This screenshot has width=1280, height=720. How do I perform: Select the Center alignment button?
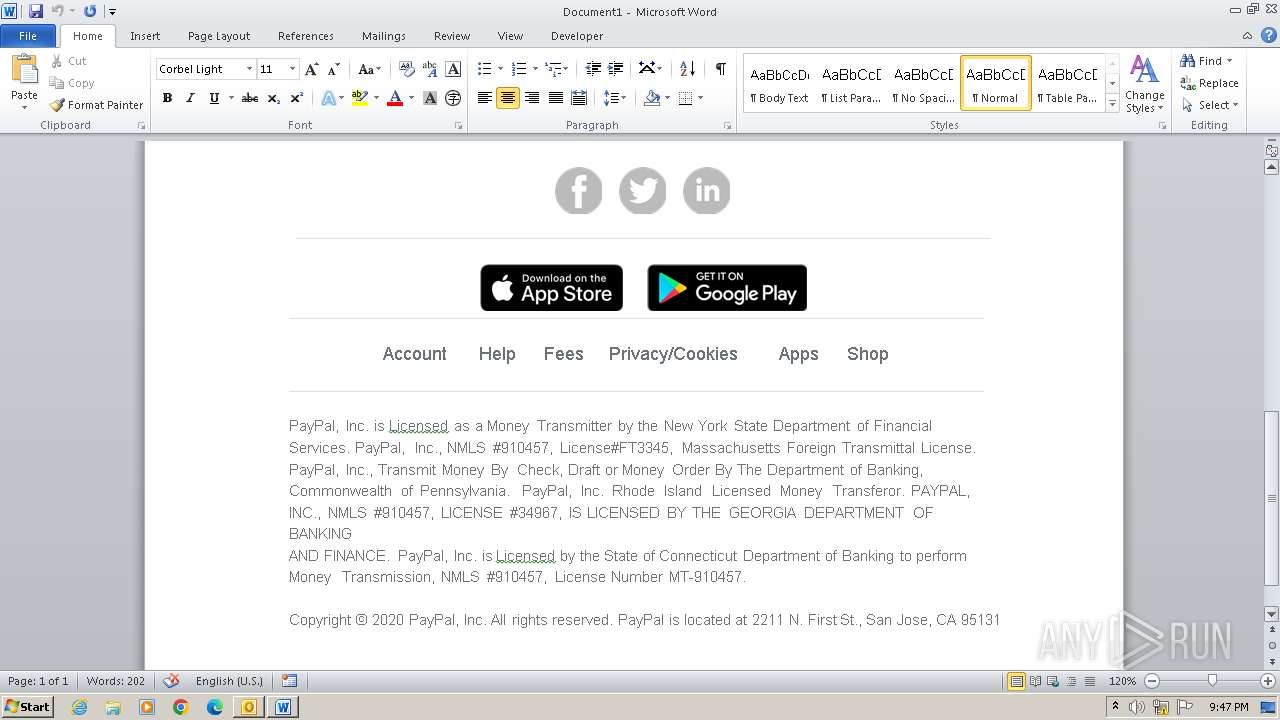(x=508, y=98)
